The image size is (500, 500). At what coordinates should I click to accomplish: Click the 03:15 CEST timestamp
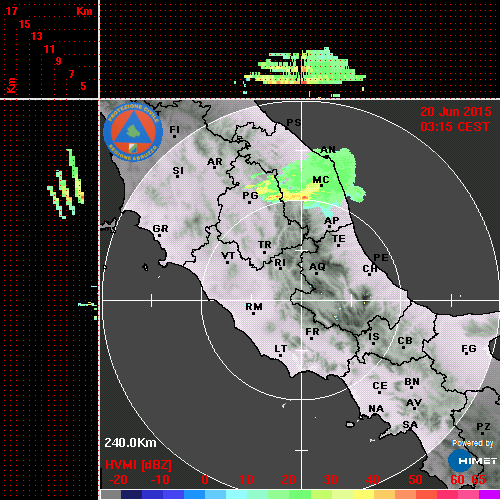click(455, 127)
